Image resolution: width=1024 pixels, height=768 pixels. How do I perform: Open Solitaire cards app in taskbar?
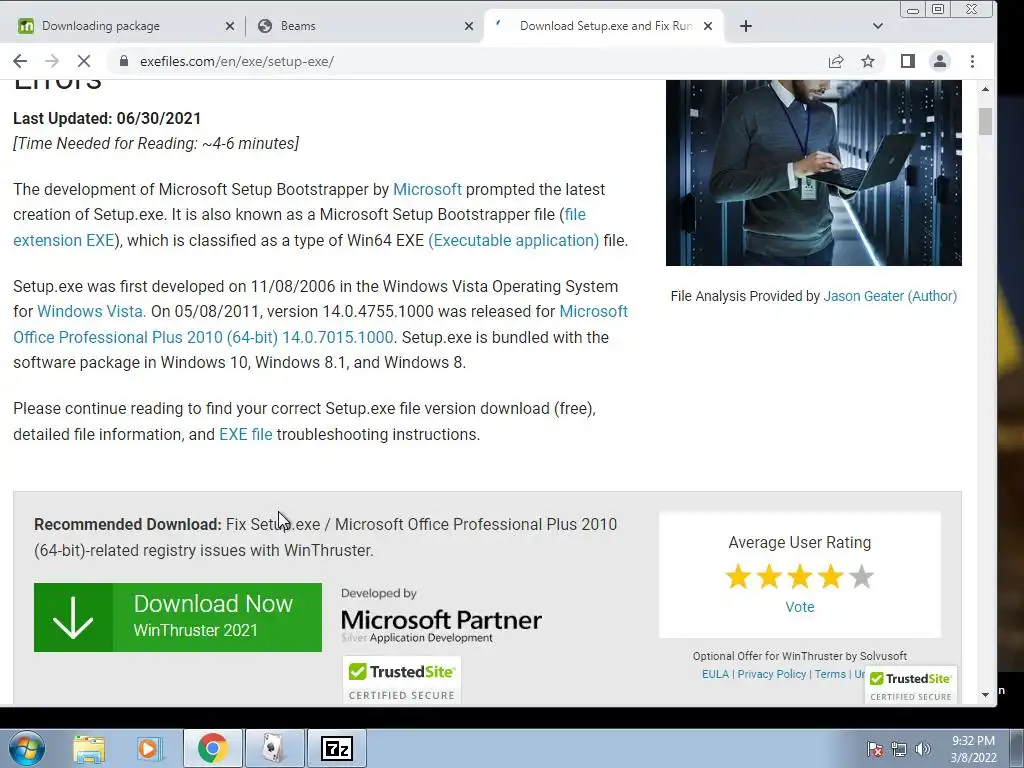click(273, 748)
